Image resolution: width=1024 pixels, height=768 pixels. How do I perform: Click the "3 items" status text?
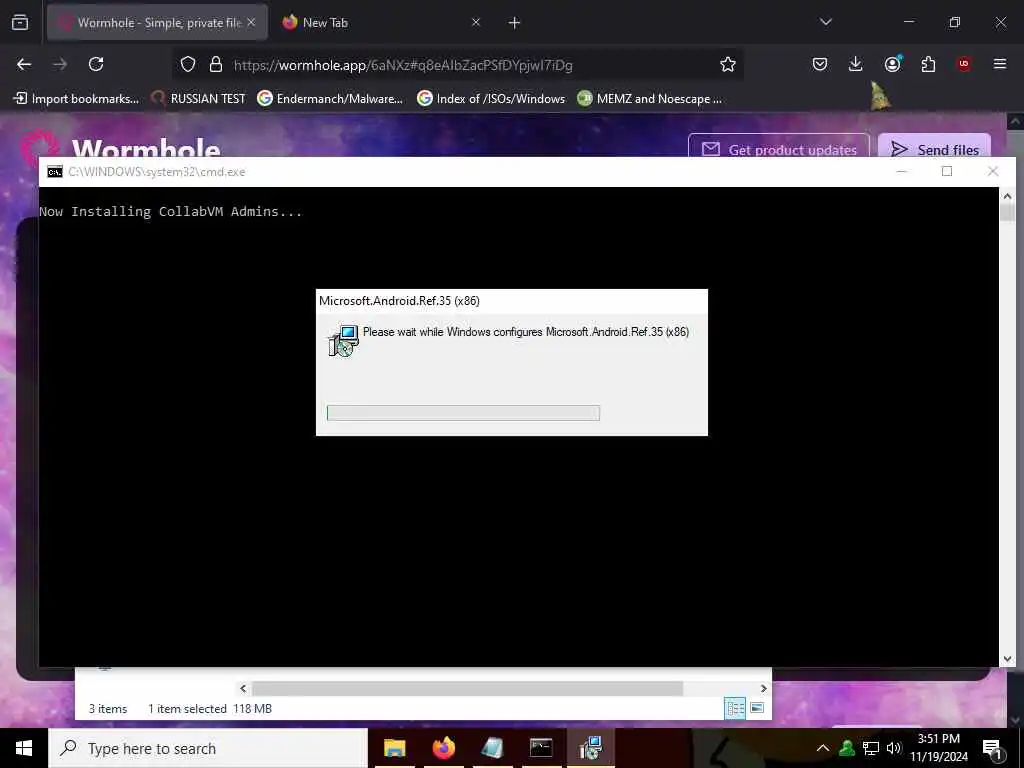click(x=108, y=709)
